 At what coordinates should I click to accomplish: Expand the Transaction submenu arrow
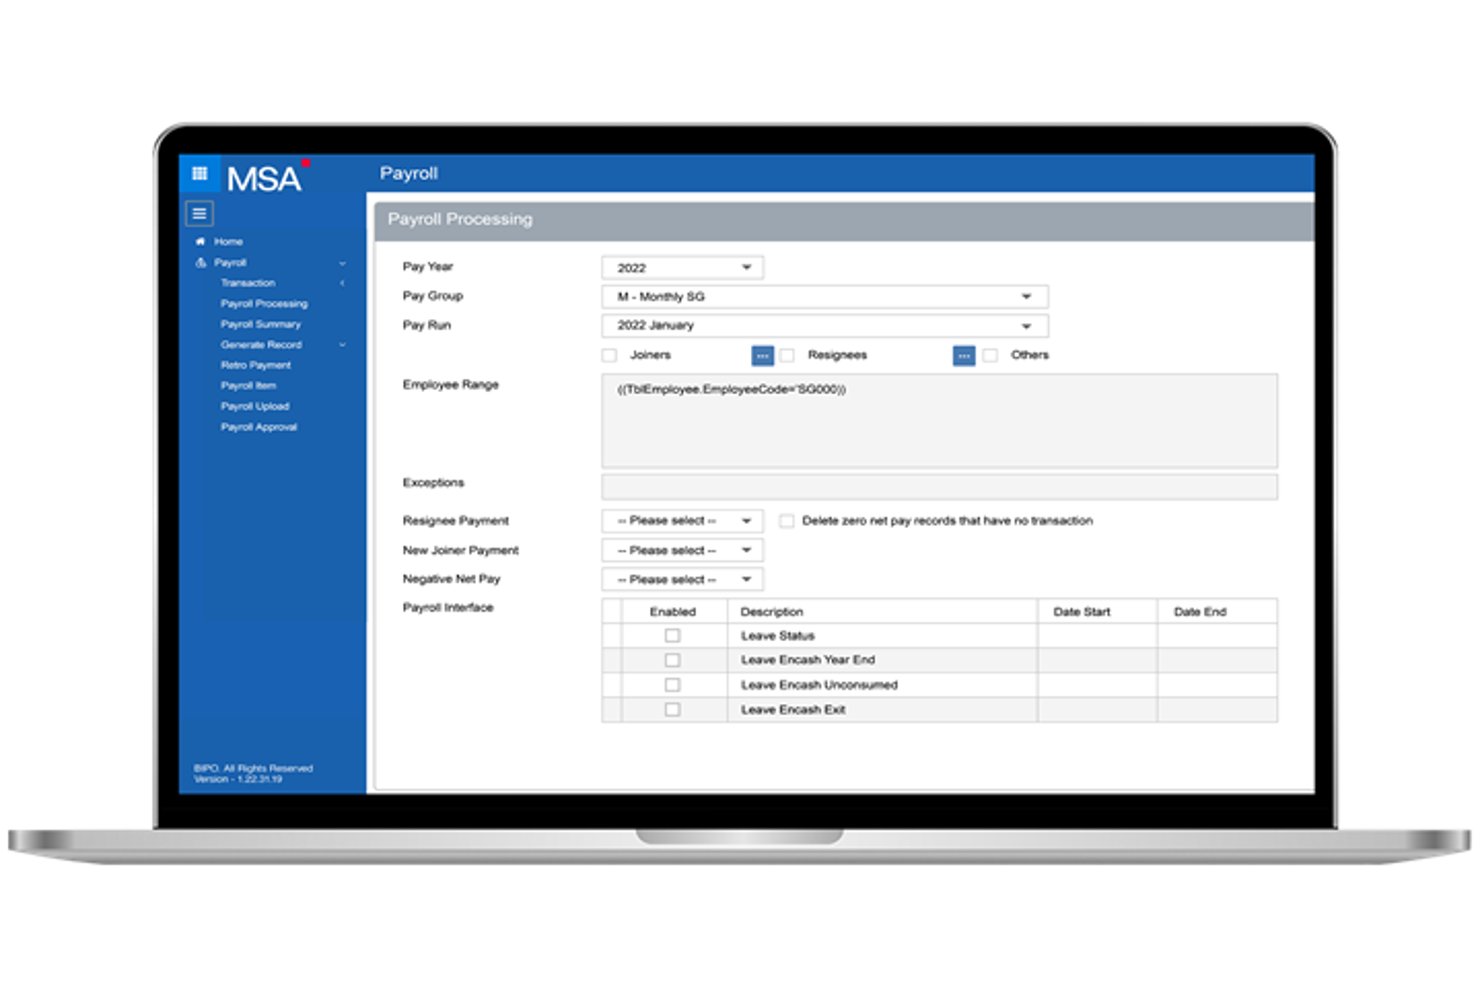(x=342, y=283)
